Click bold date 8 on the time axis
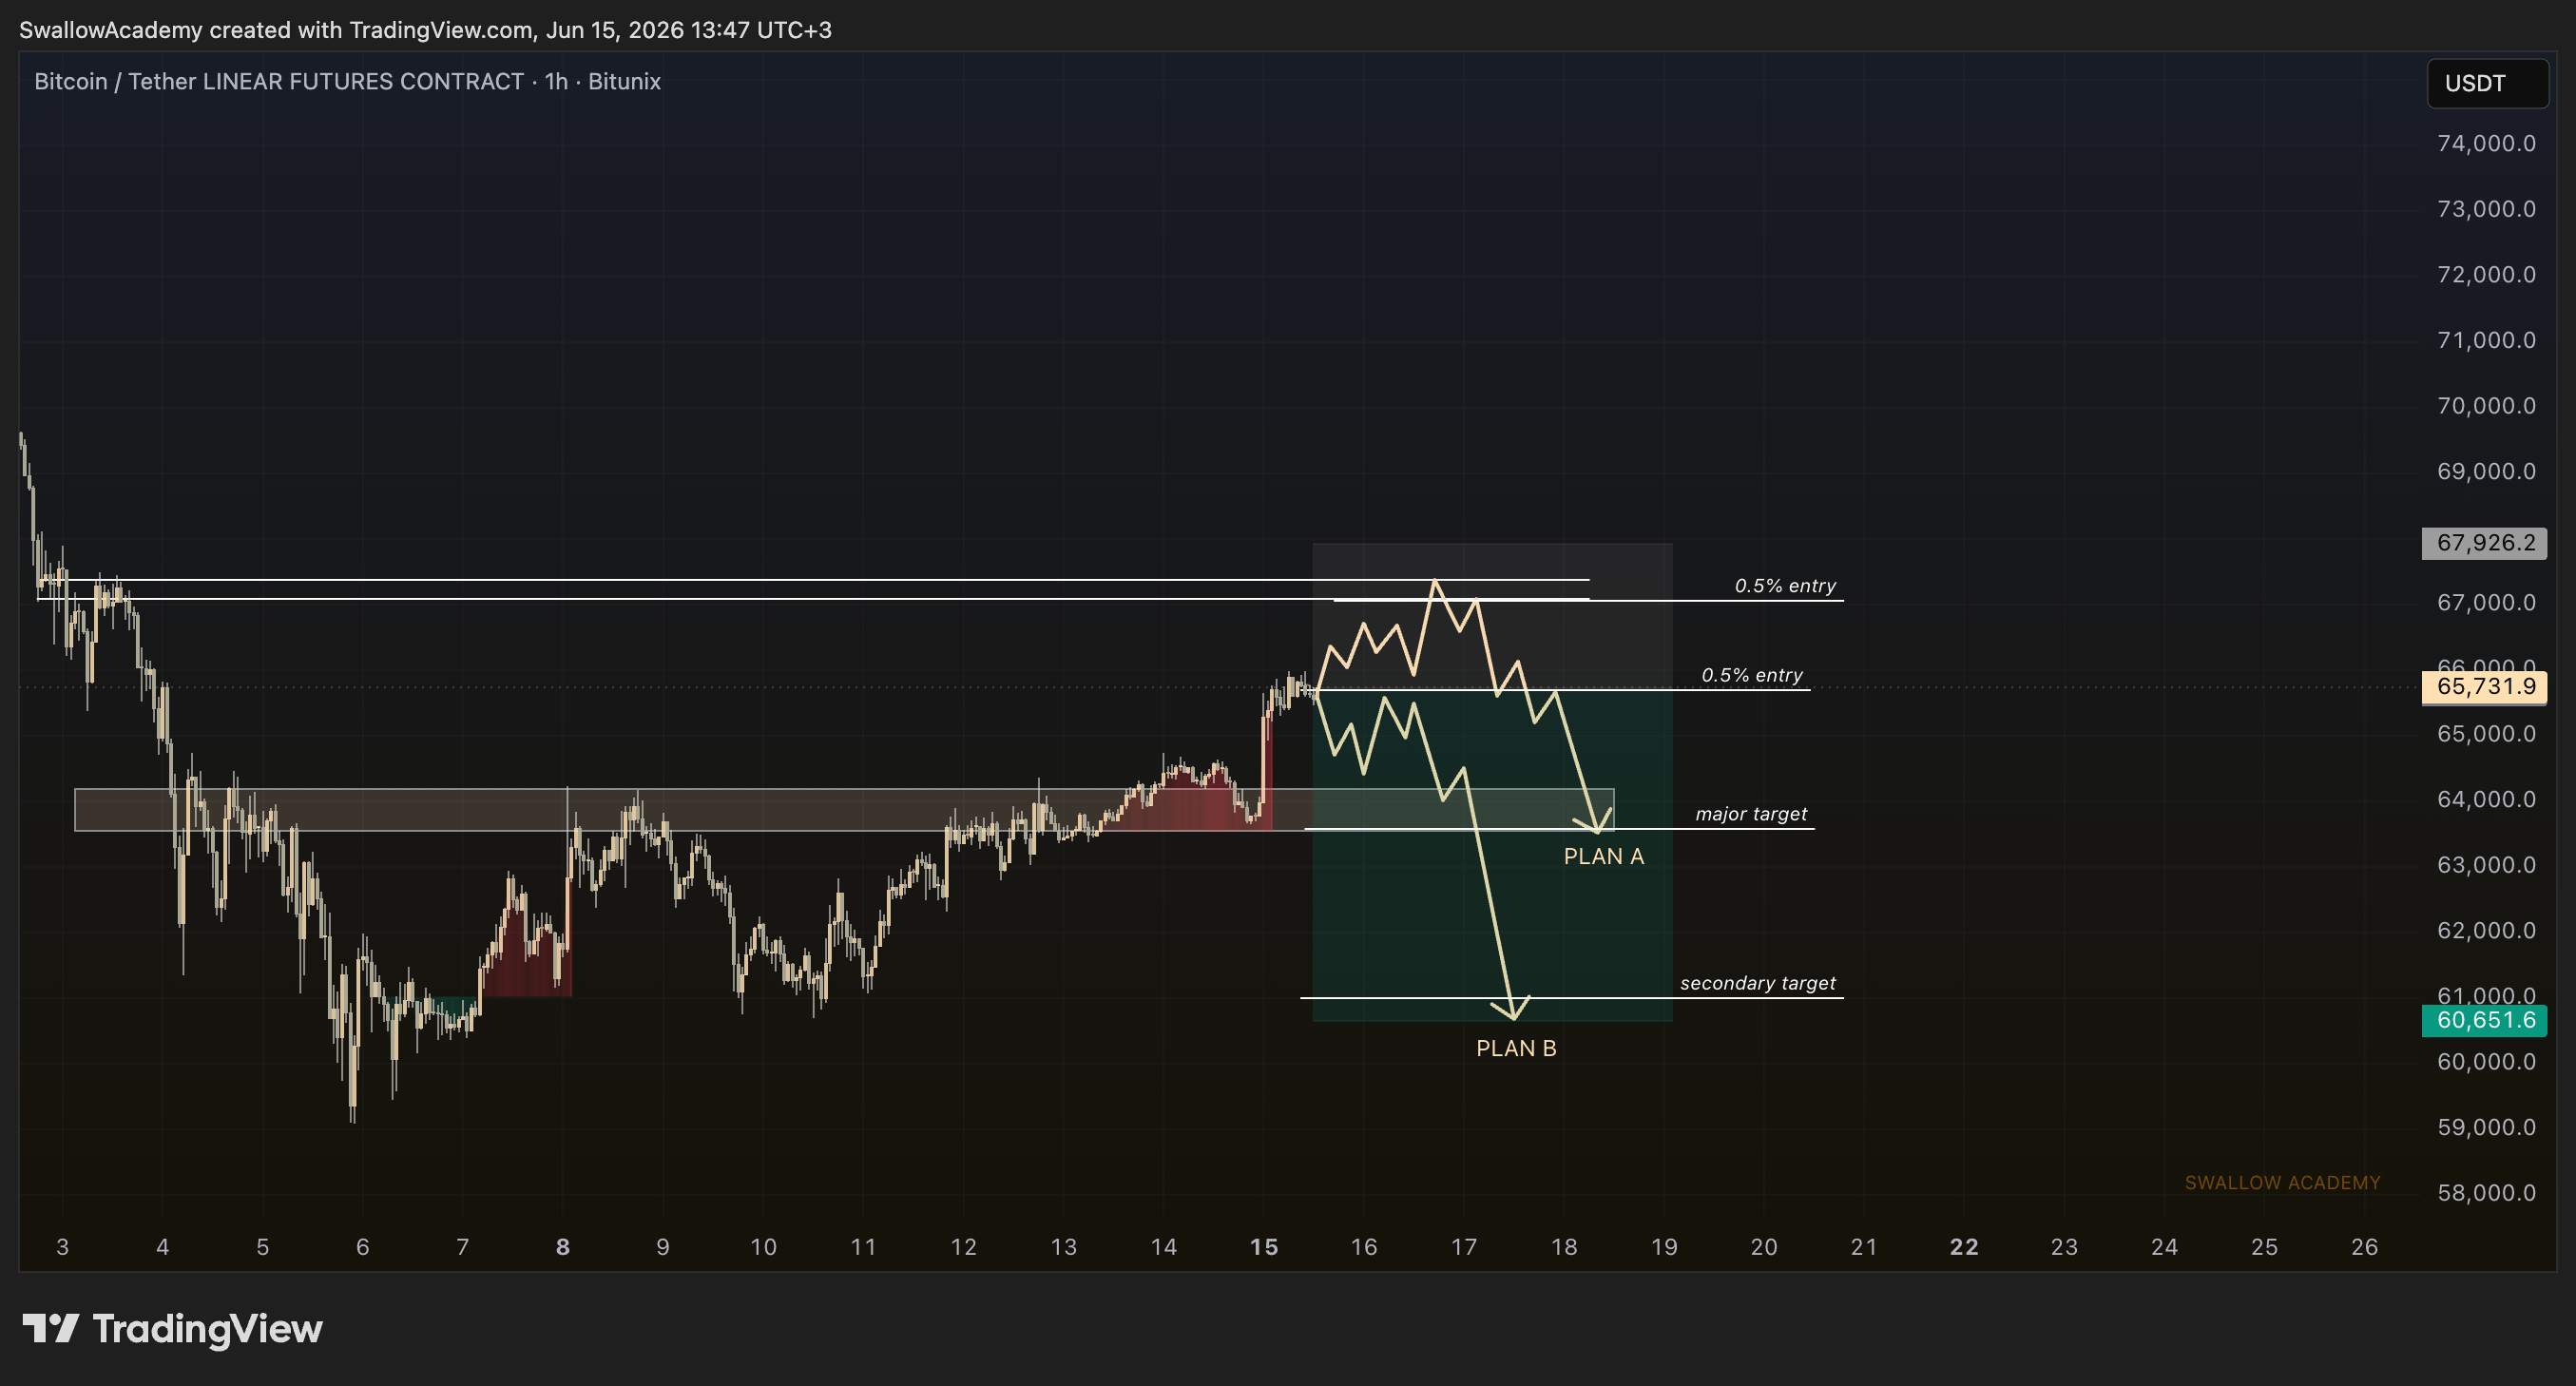2576x1386 pixels. (x=563, y=1247)
